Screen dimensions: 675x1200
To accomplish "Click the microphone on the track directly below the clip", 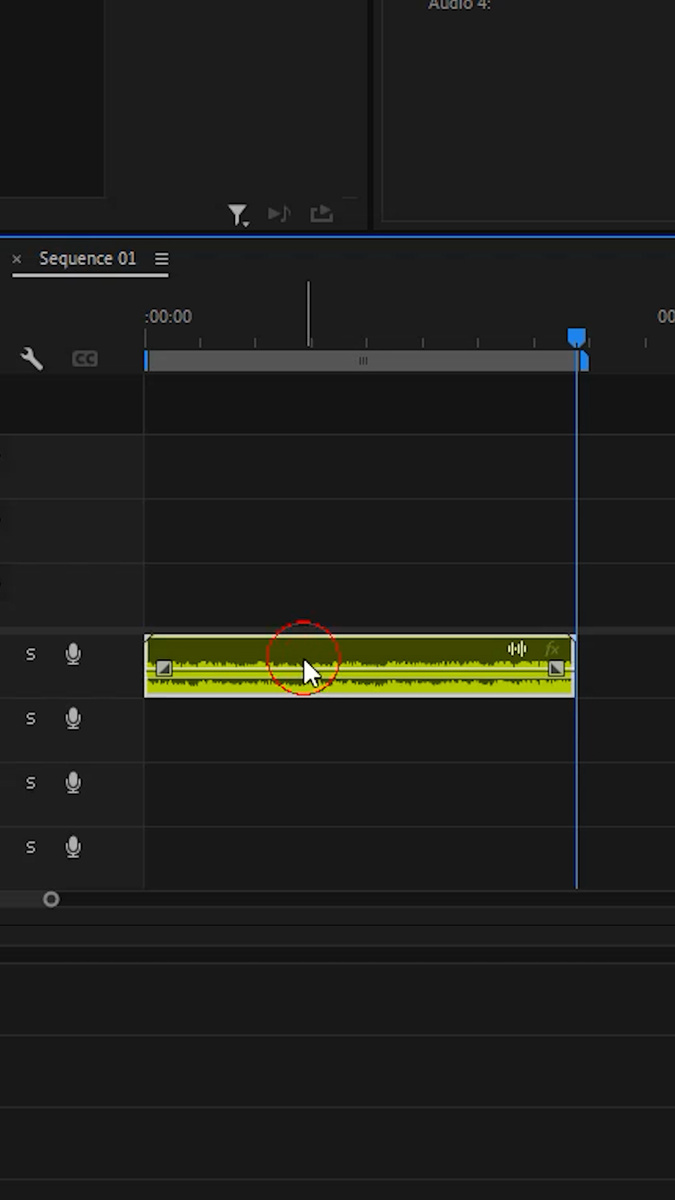I will (73, 718).
